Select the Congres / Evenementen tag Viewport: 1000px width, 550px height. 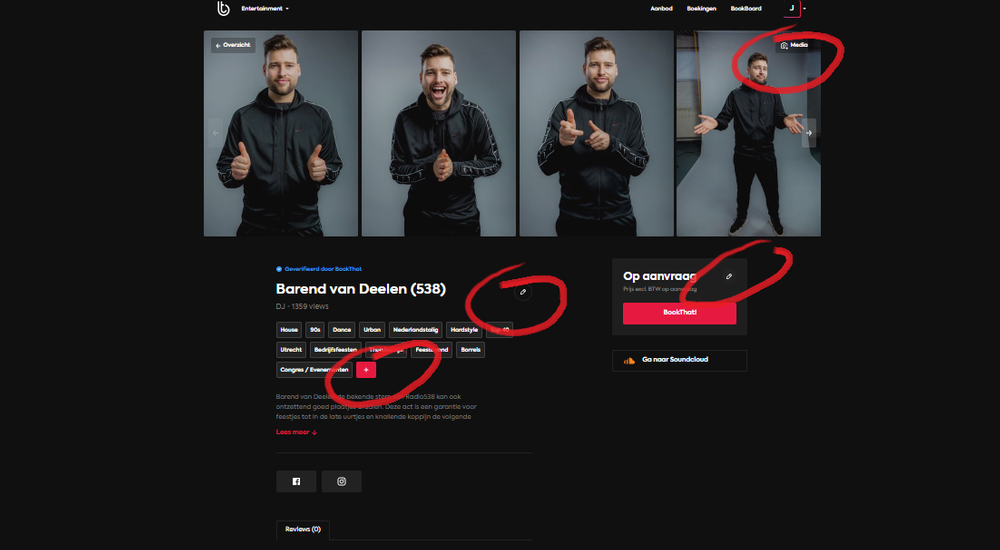314,370
